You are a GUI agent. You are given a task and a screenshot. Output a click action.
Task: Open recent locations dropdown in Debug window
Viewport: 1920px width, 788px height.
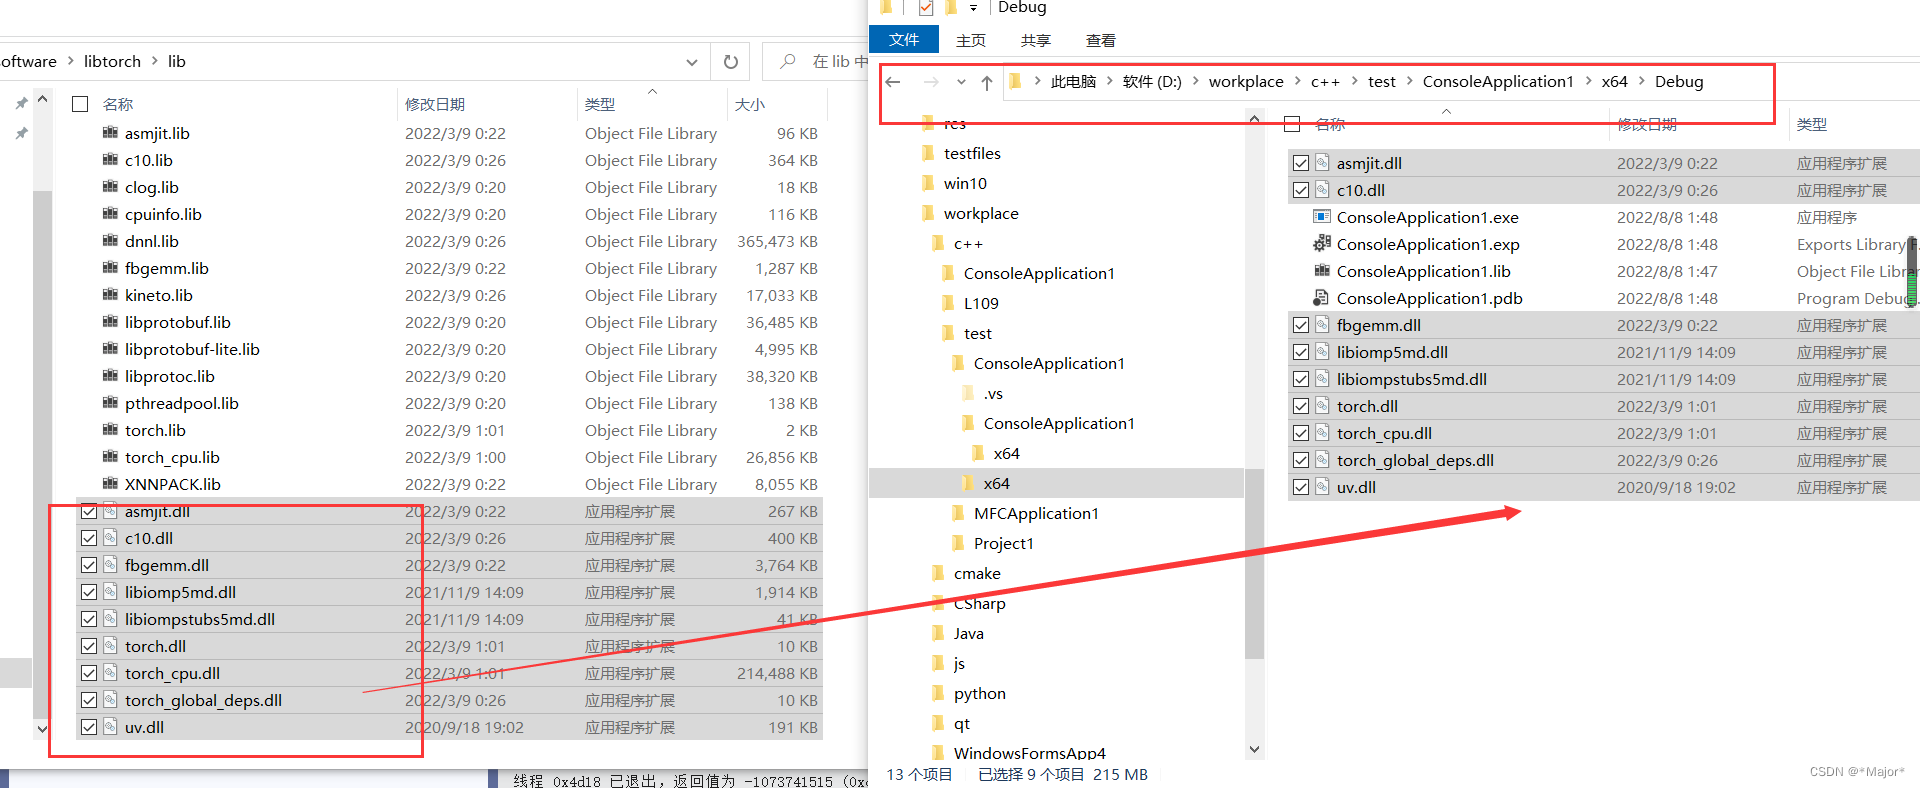961,82
